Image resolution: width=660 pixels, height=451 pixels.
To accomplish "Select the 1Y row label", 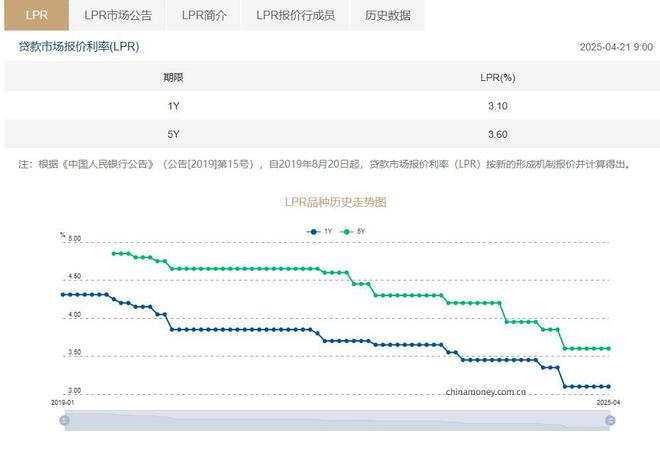I will click(x=173, y=106).
